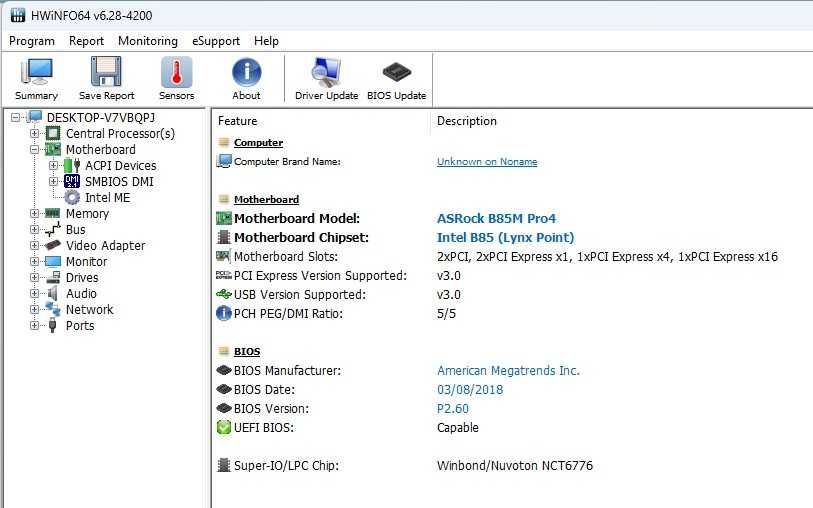This screenshot has width=813, height=508.
Task: Open the Report menu
Action: coord(86,41)
